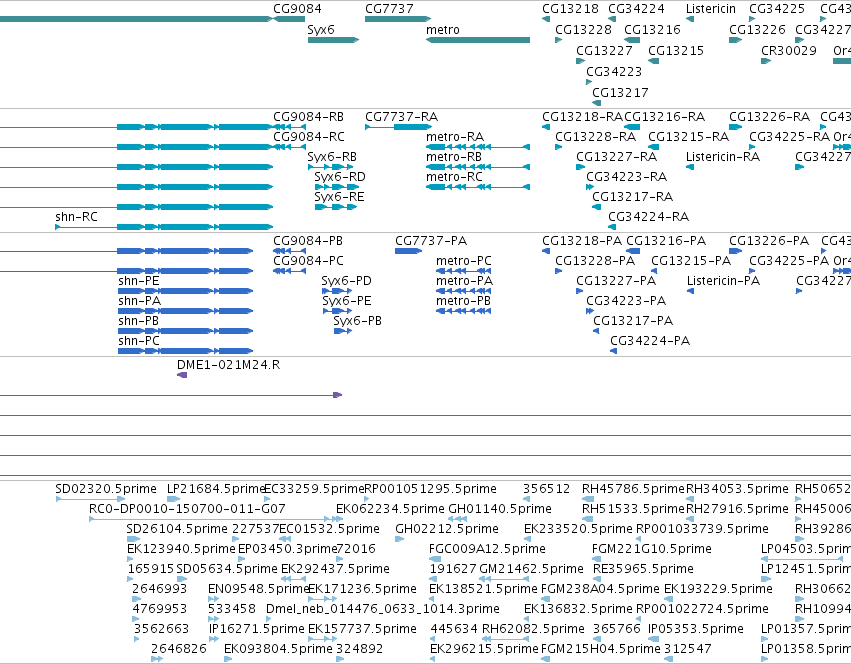Image resolution: width=851 pixels, height=664 pixels.
Task: Click the Syx6-PE protein label
Action: [347, 301]
